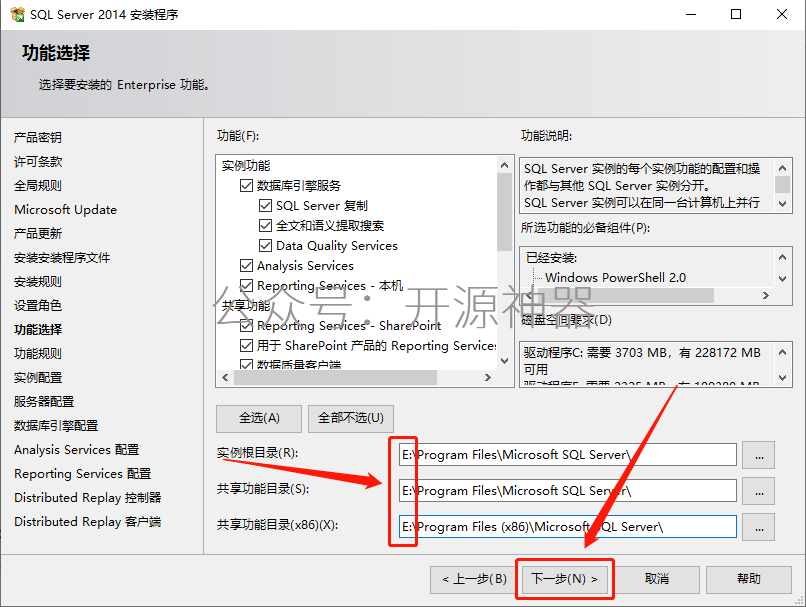Toggle the Reporting Services - 本机 checkbox
Screen dimensions: 806x607
(246, 286)
